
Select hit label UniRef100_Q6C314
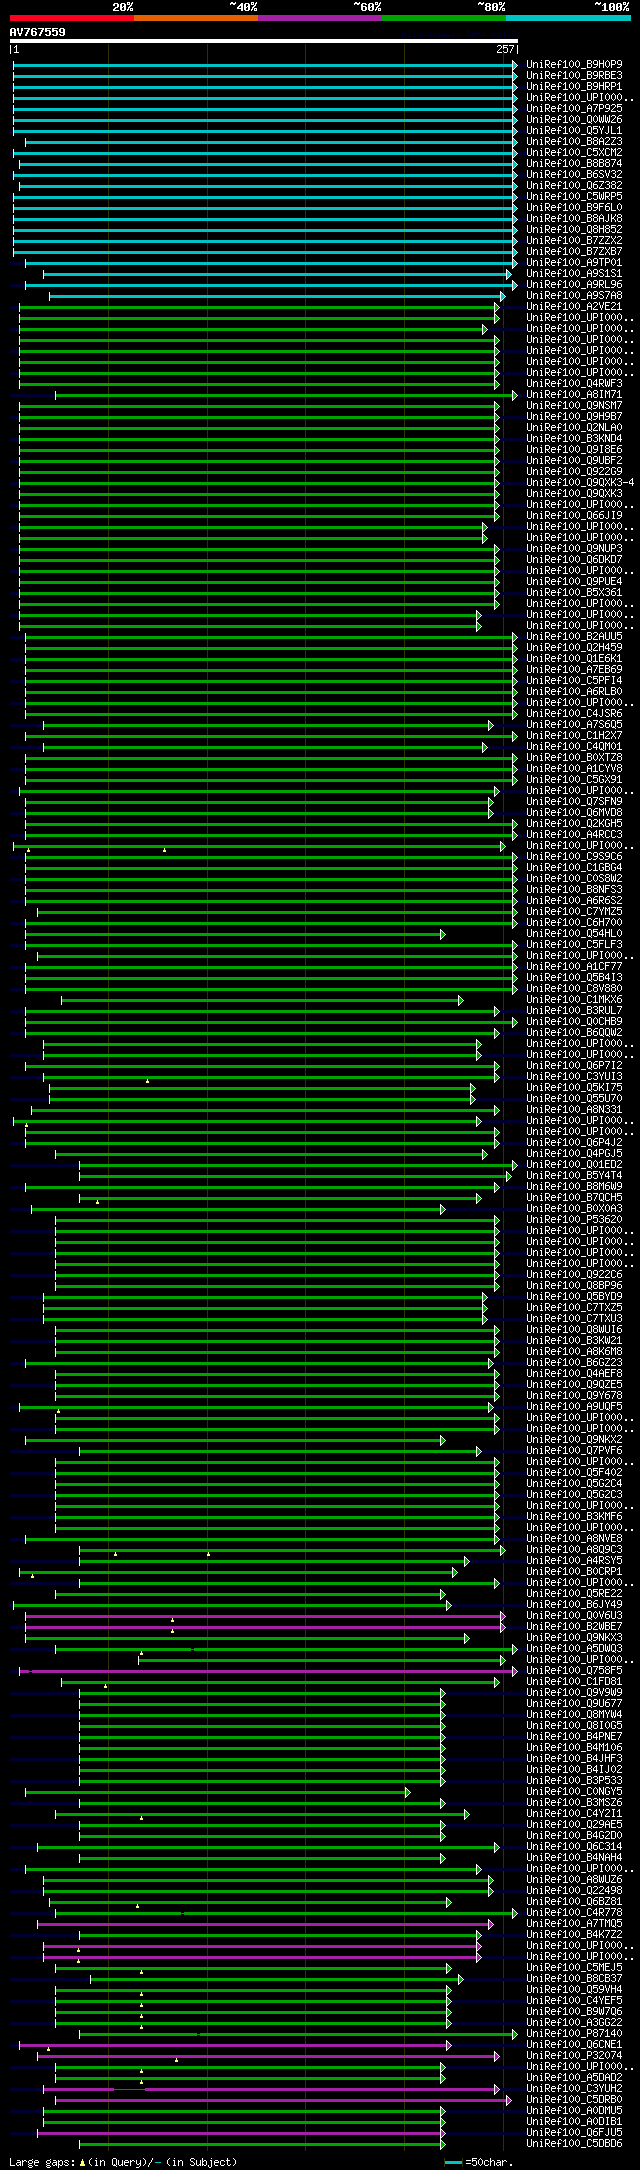[574, 1846]
